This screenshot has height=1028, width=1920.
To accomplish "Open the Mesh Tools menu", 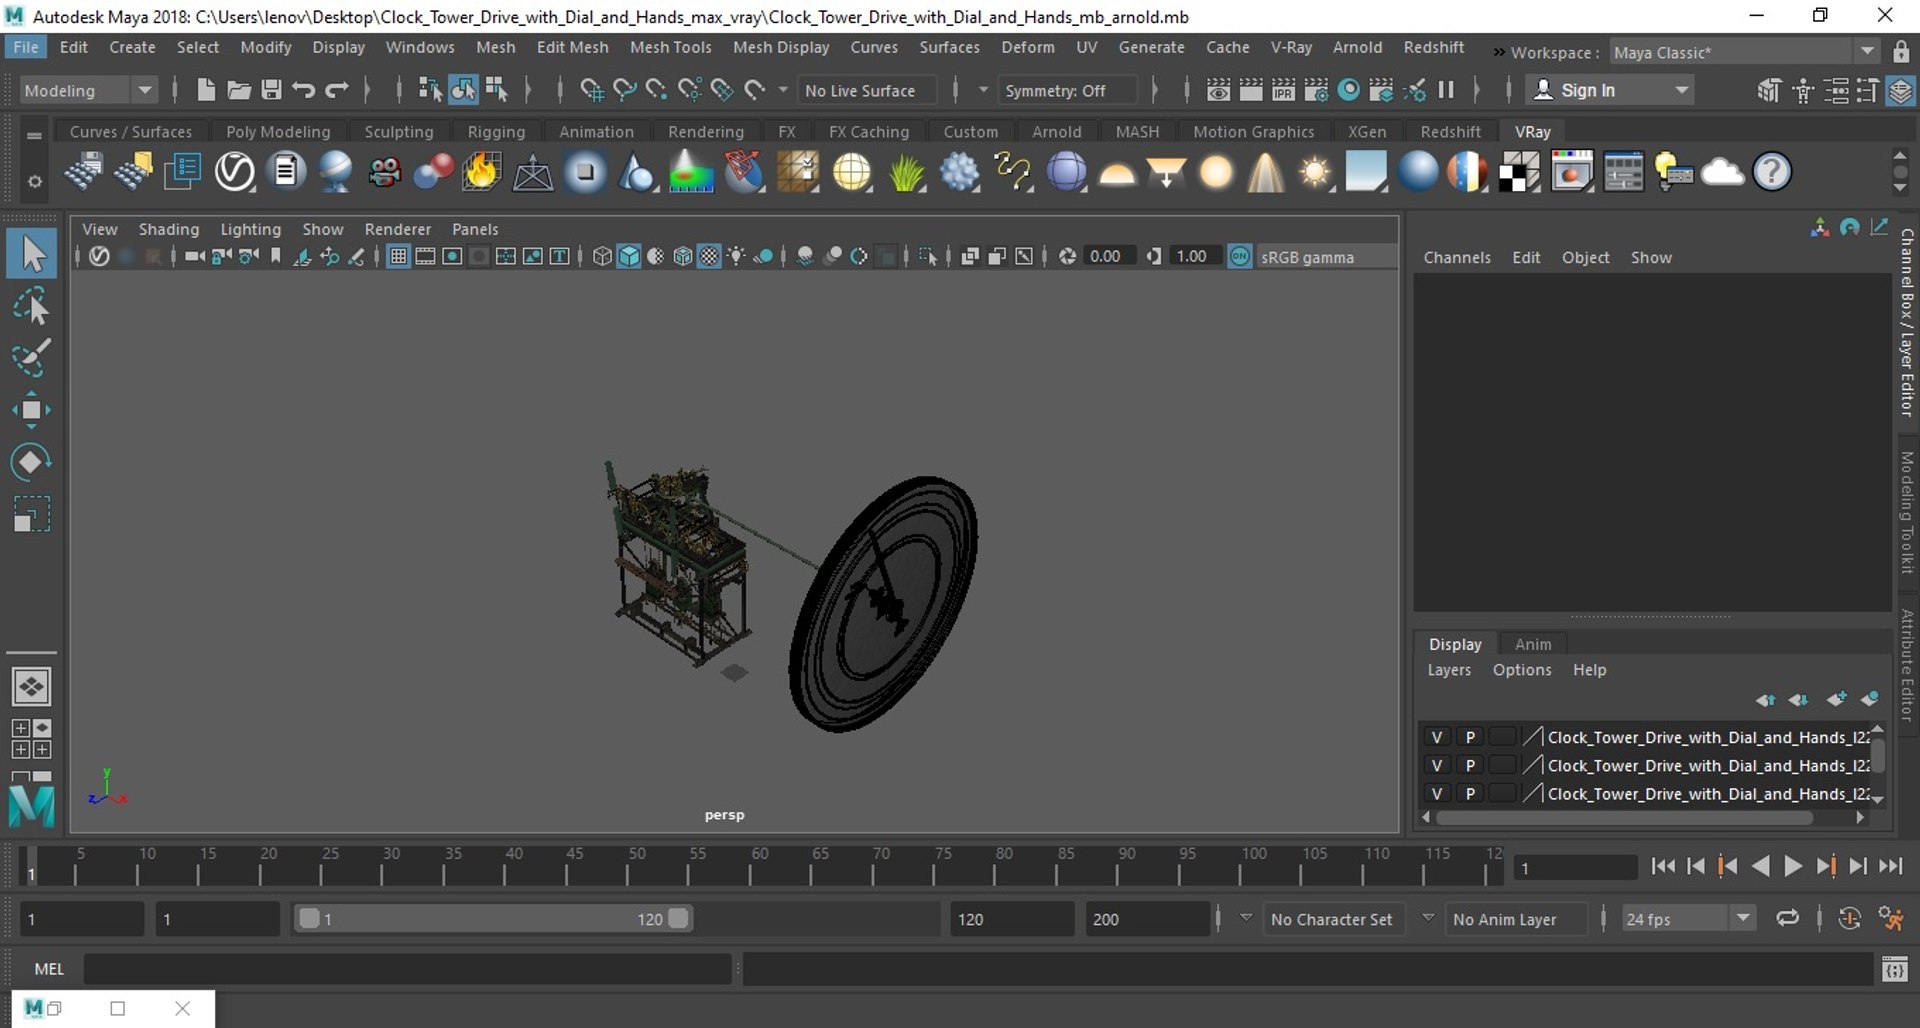I will [x=670, y=47].
